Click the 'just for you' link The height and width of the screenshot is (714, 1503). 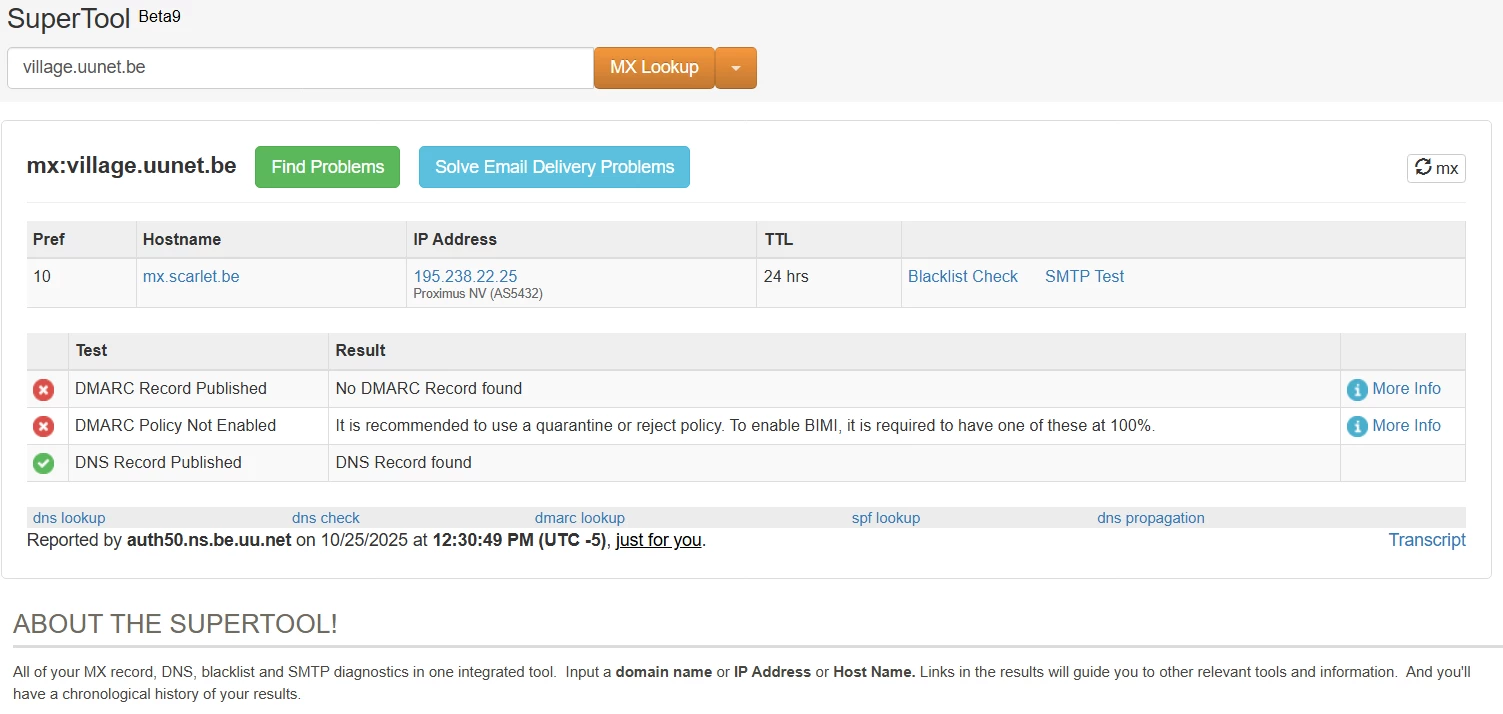pyautogui.click(x=658, y=540)
